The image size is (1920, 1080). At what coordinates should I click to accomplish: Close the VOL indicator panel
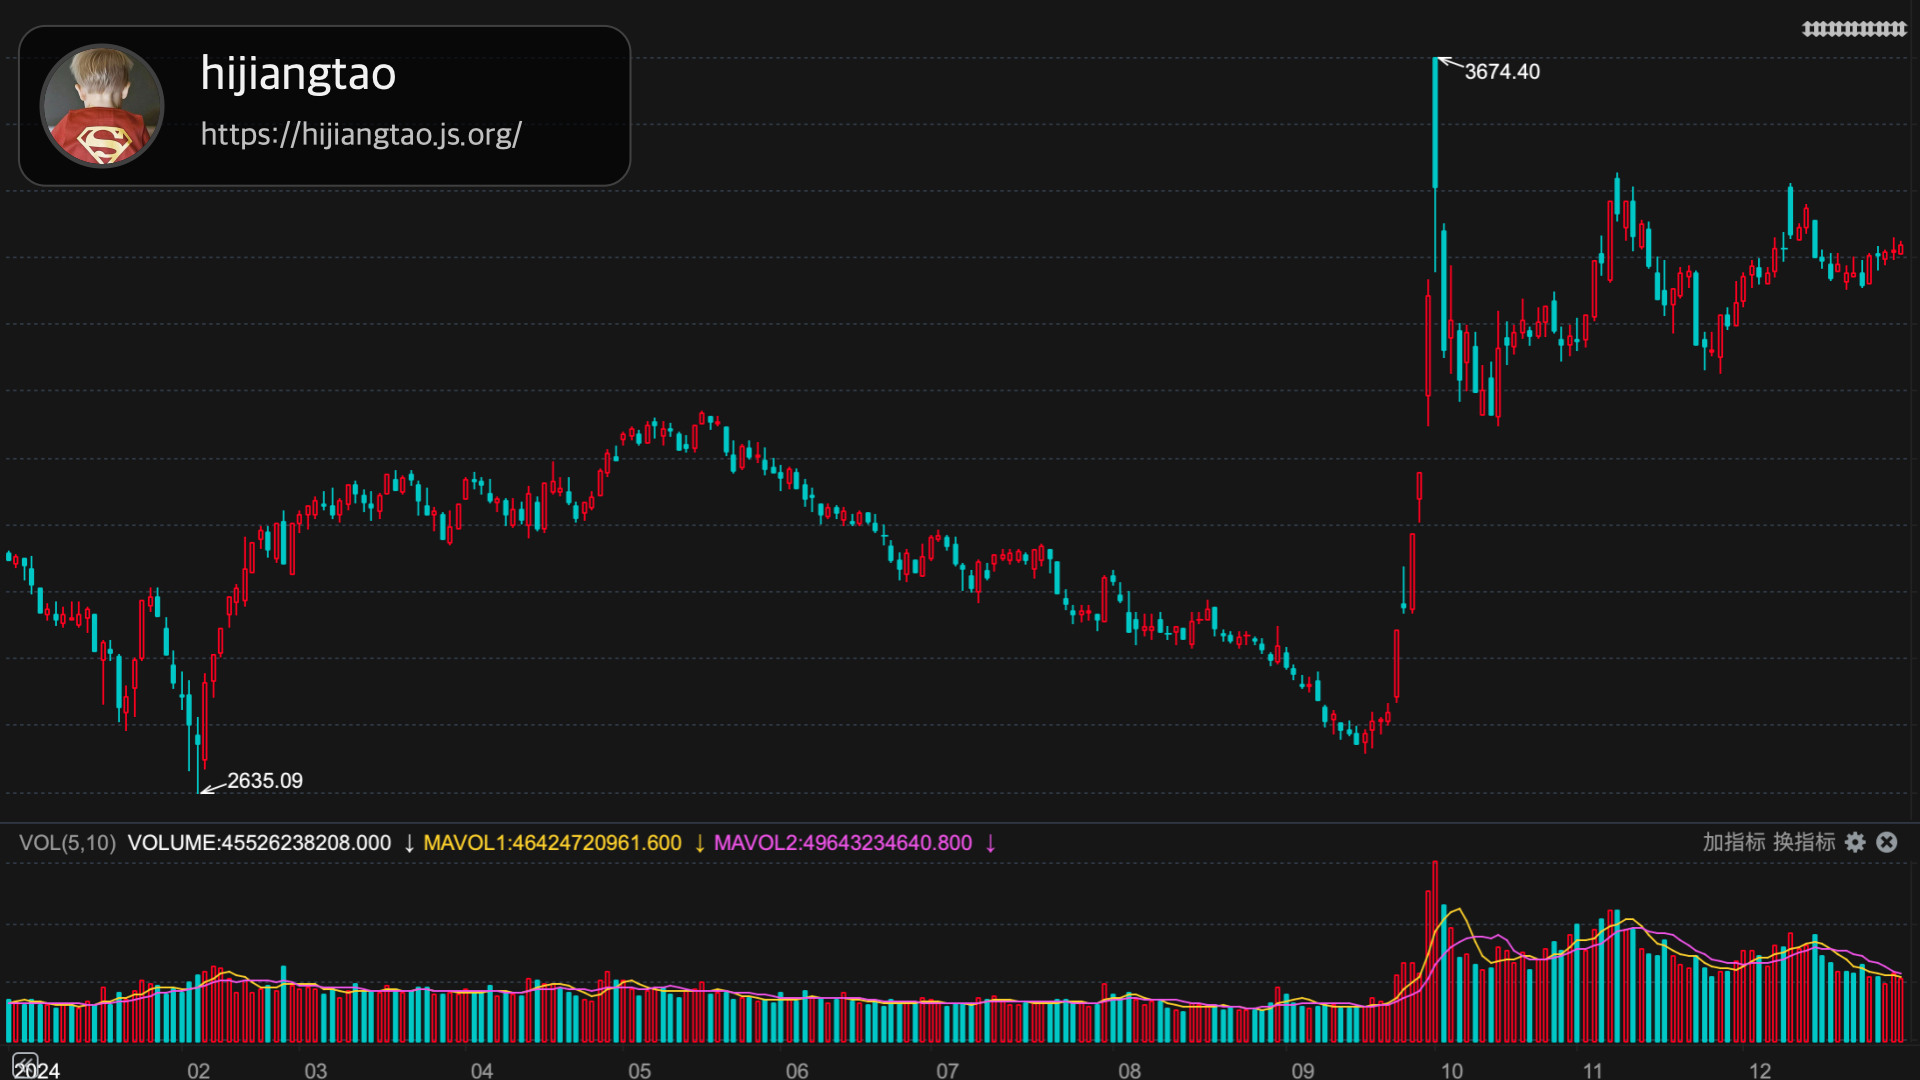[x=1887, y=842]
